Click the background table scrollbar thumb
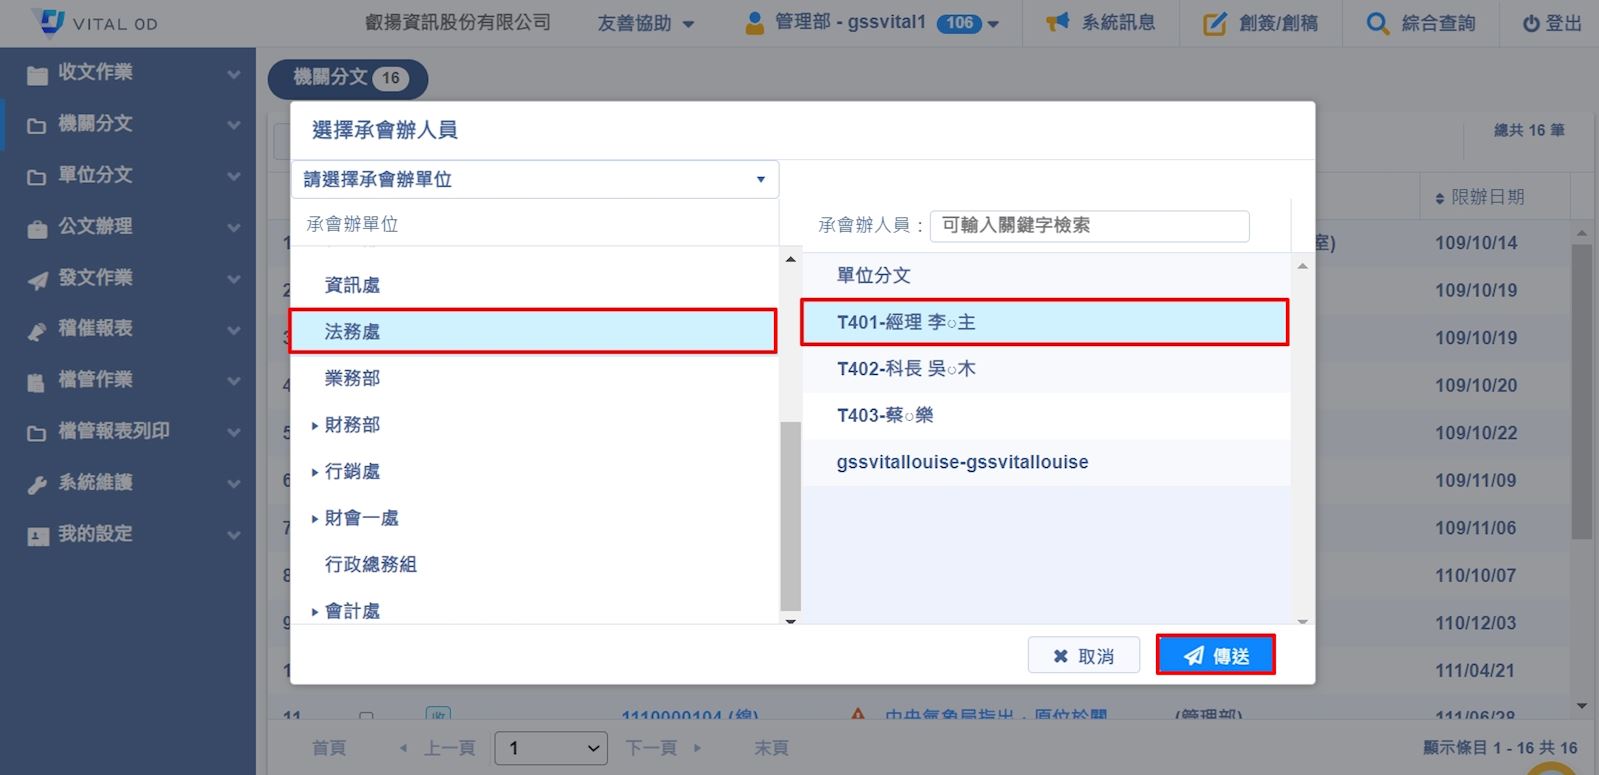The height and width of the screenshot is (775, 1599). pyautogui.click(x=1581, y=392)
